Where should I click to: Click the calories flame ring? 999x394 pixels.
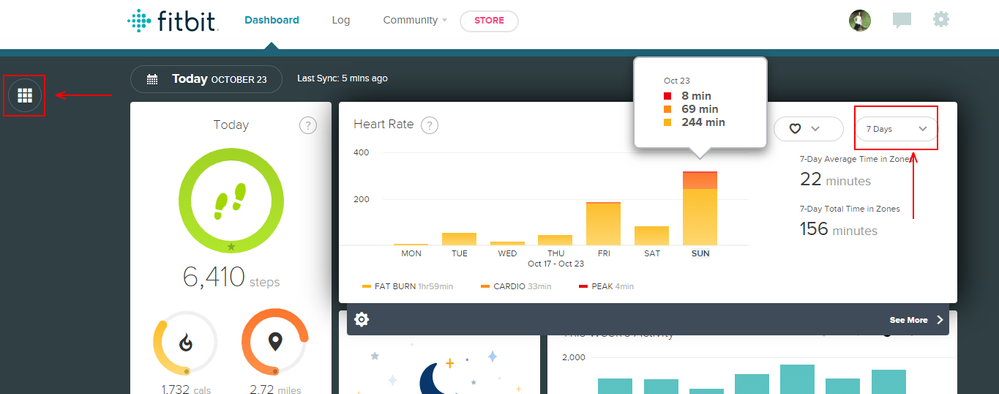click(185, 343)
